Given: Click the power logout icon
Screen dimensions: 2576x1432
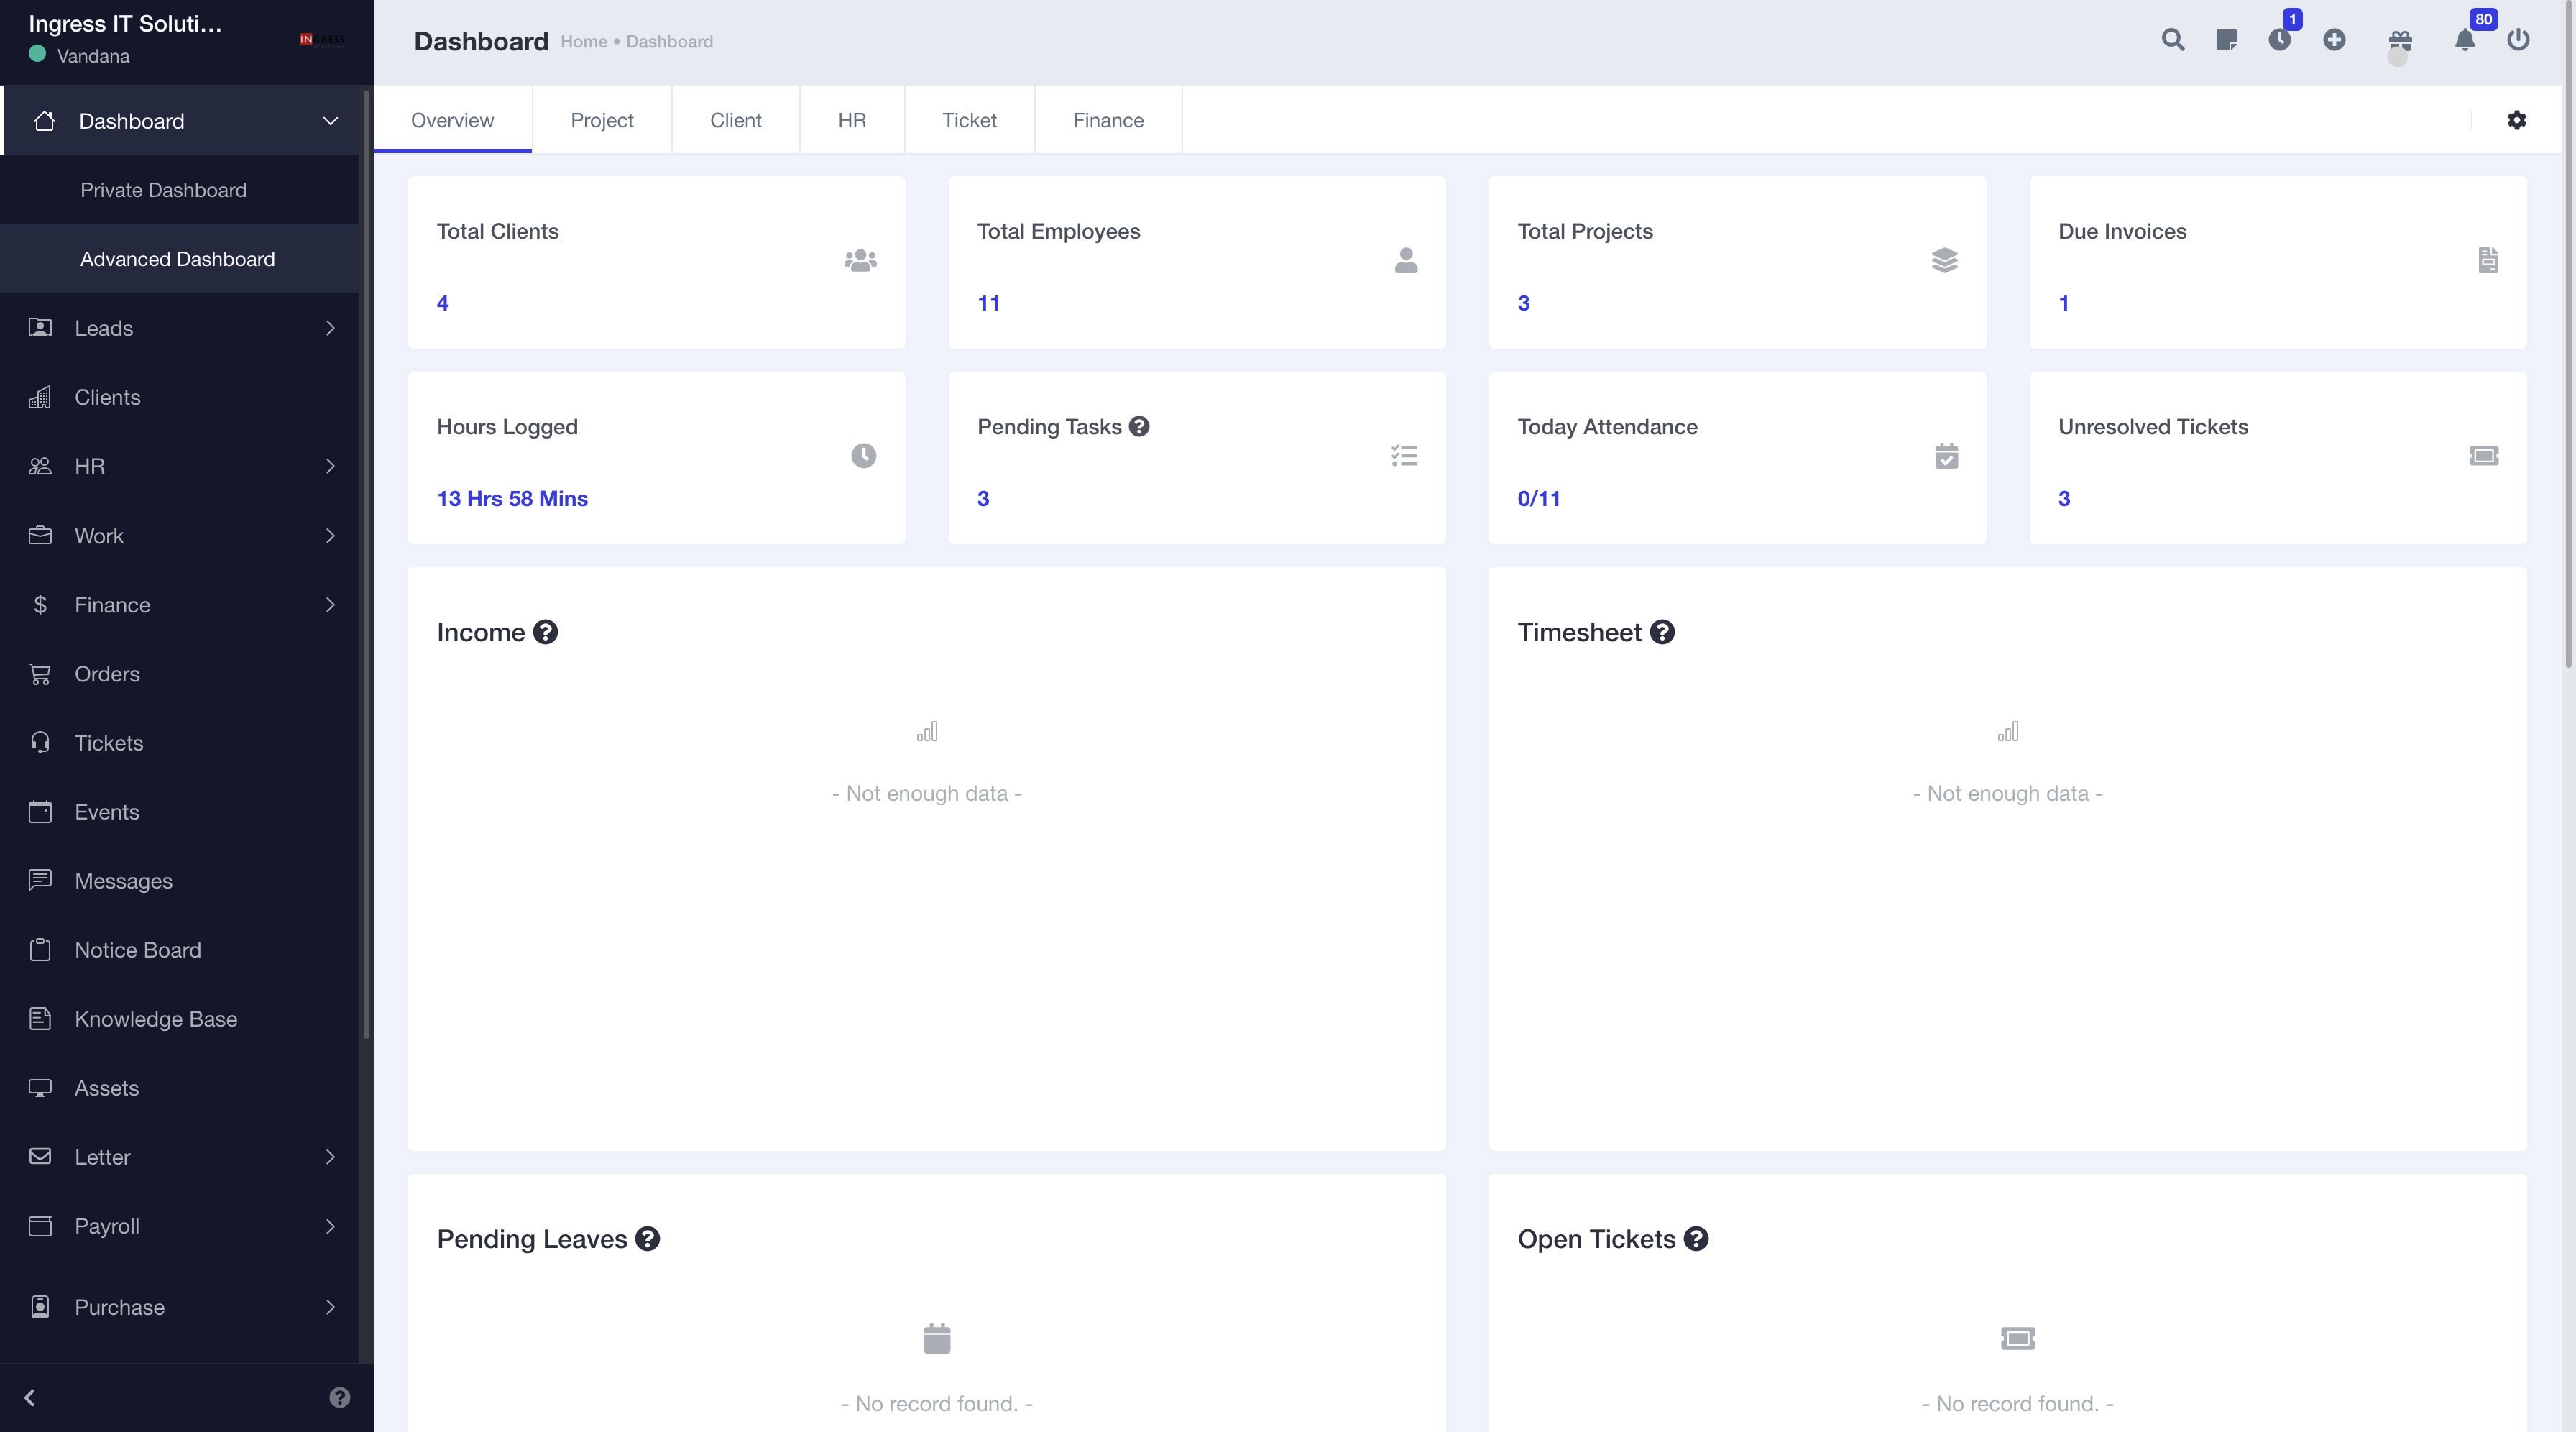Looking at the screenshot, I should 2518,40.
